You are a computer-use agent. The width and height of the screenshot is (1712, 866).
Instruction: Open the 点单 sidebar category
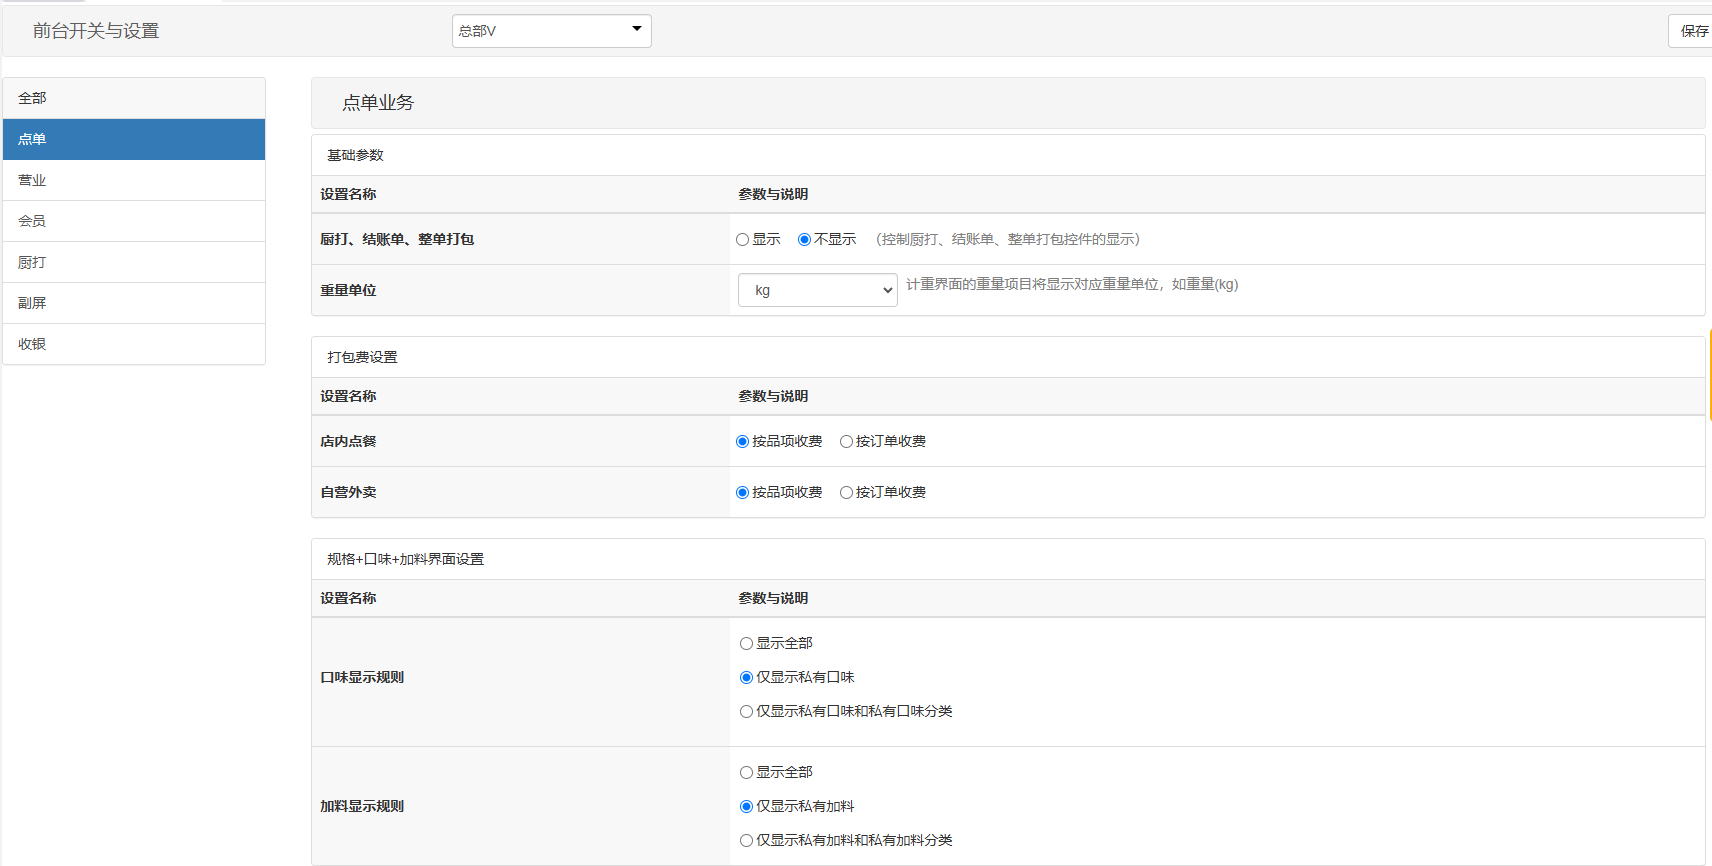134,139
